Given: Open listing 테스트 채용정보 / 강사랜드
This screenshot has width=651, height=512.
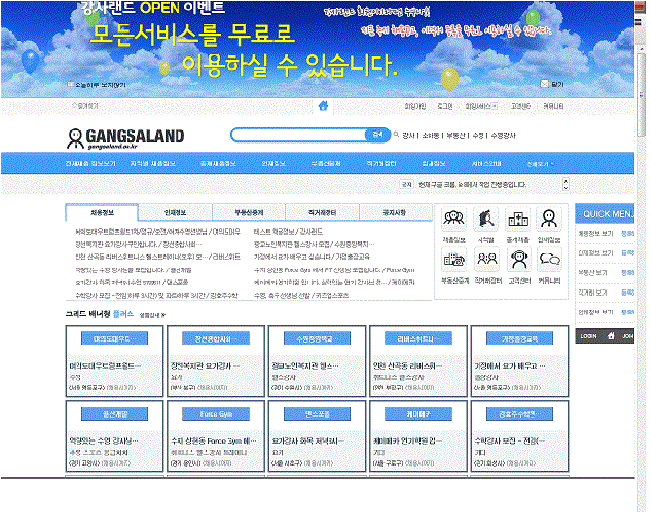Looking at the screenshot, I should pyautogui.click(x=288, y=231).
